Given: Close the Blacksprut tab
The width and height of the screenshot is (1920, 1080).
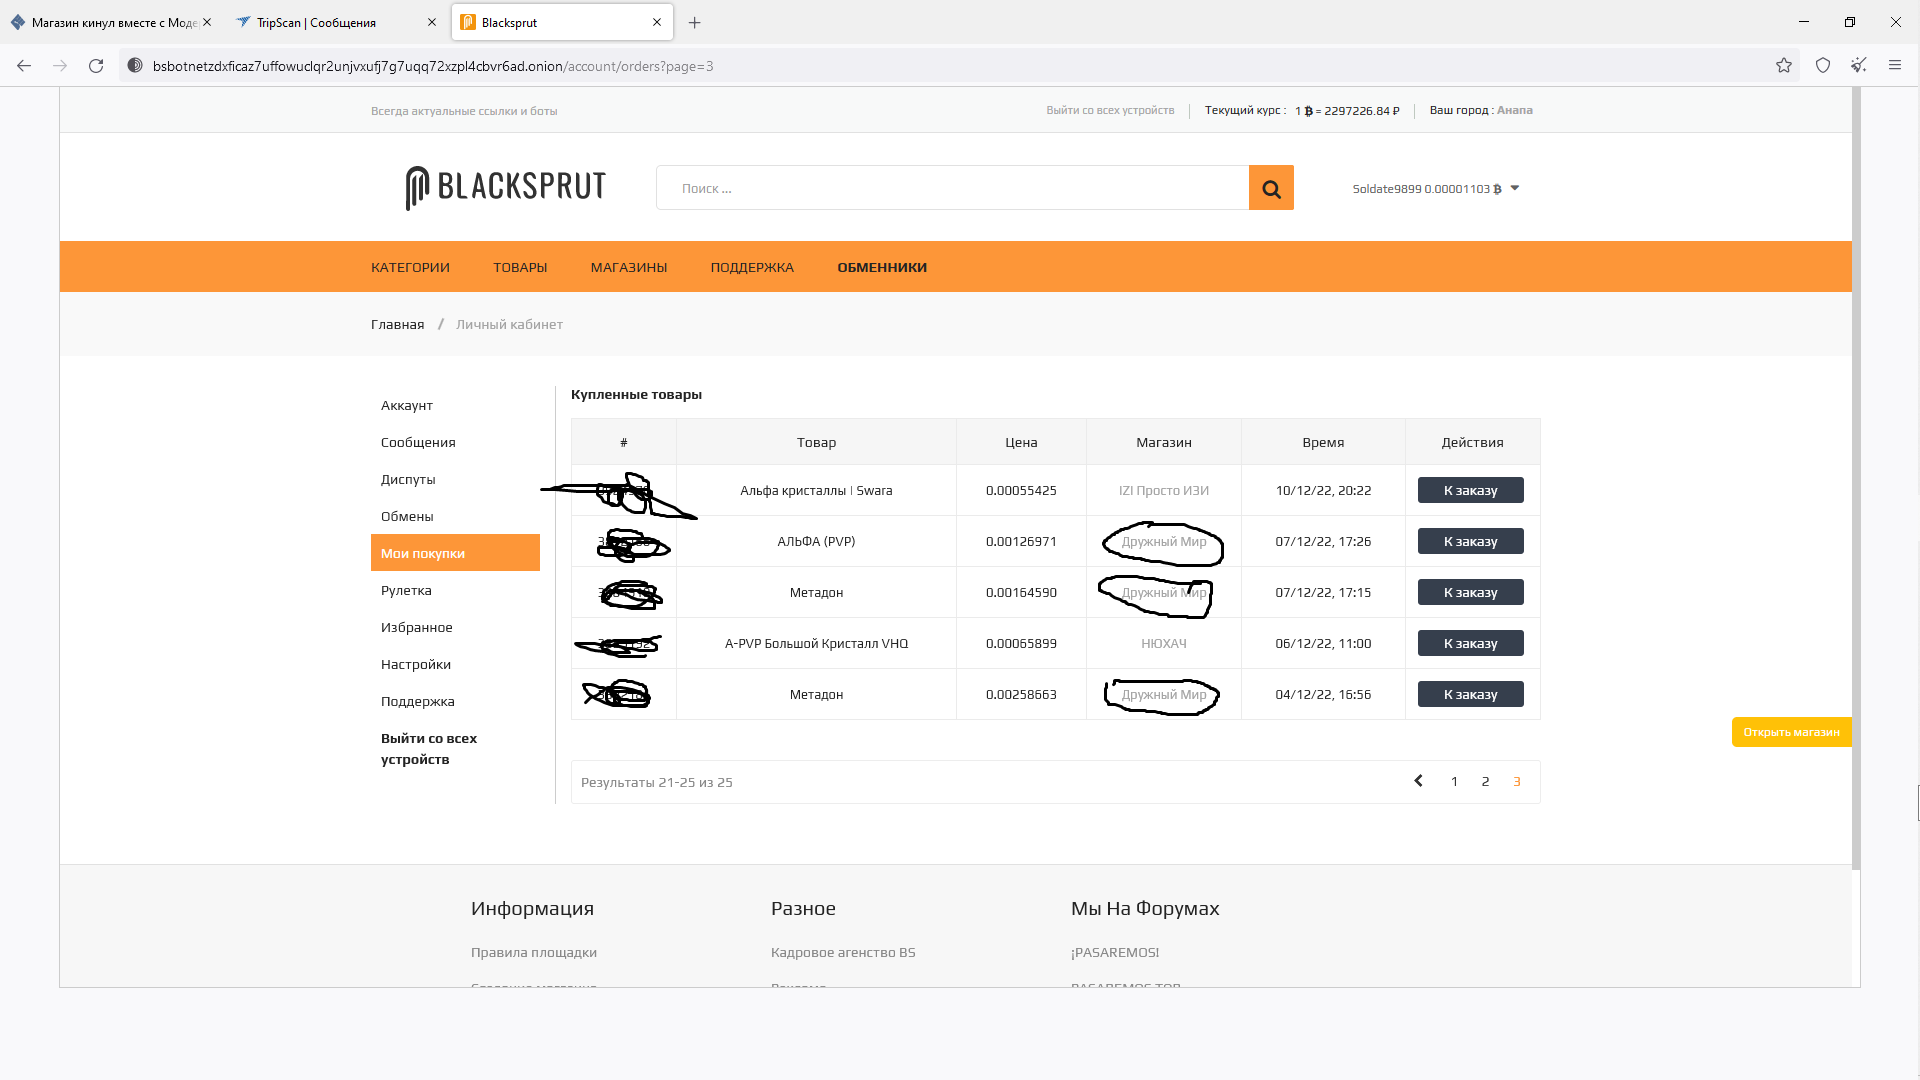Looking at the screenshot, I should pos(657,22).
